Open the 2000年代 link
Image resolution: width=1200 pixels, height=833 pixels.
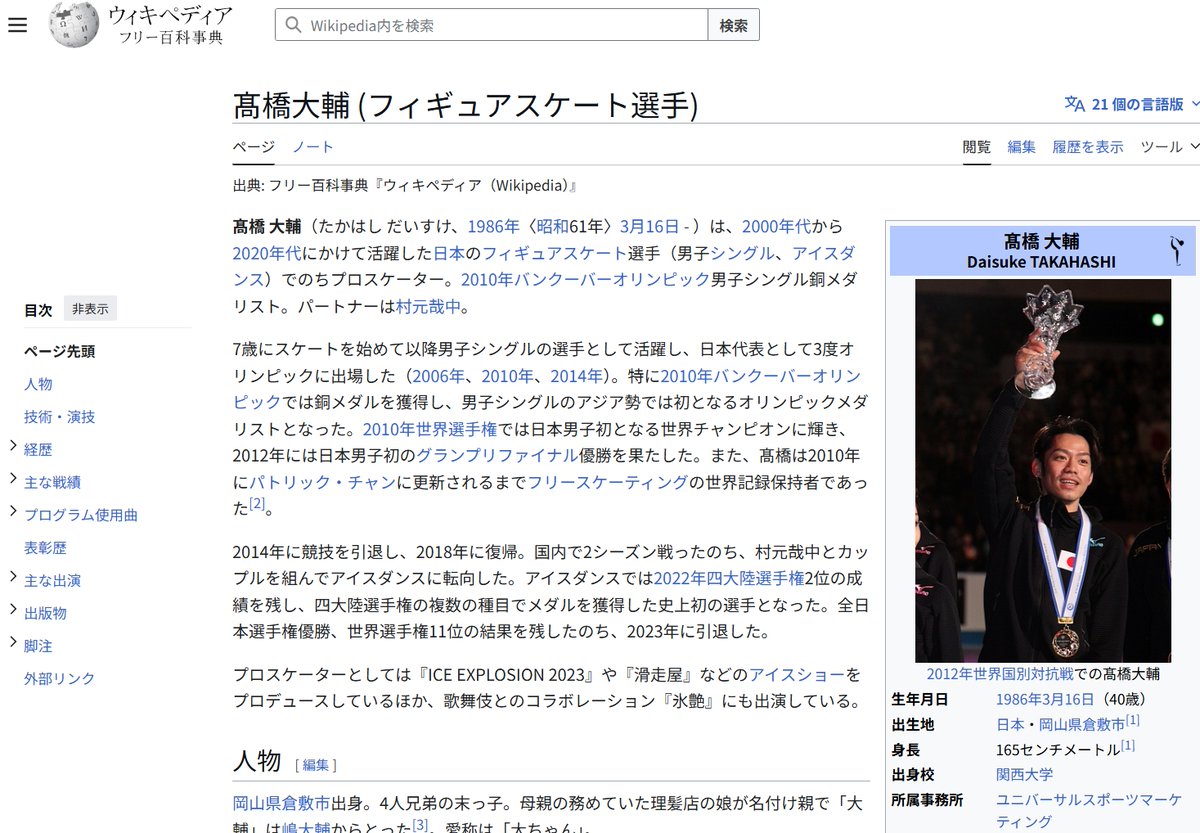tap(778, 226)
